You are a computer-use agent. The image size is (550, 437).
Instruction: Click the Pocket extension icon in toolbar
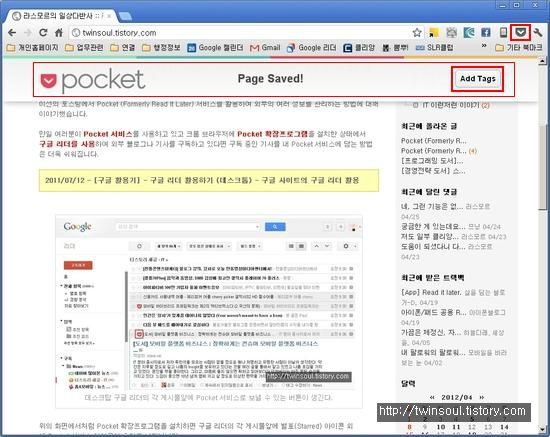pyautogui.click(x=521, y=33)
